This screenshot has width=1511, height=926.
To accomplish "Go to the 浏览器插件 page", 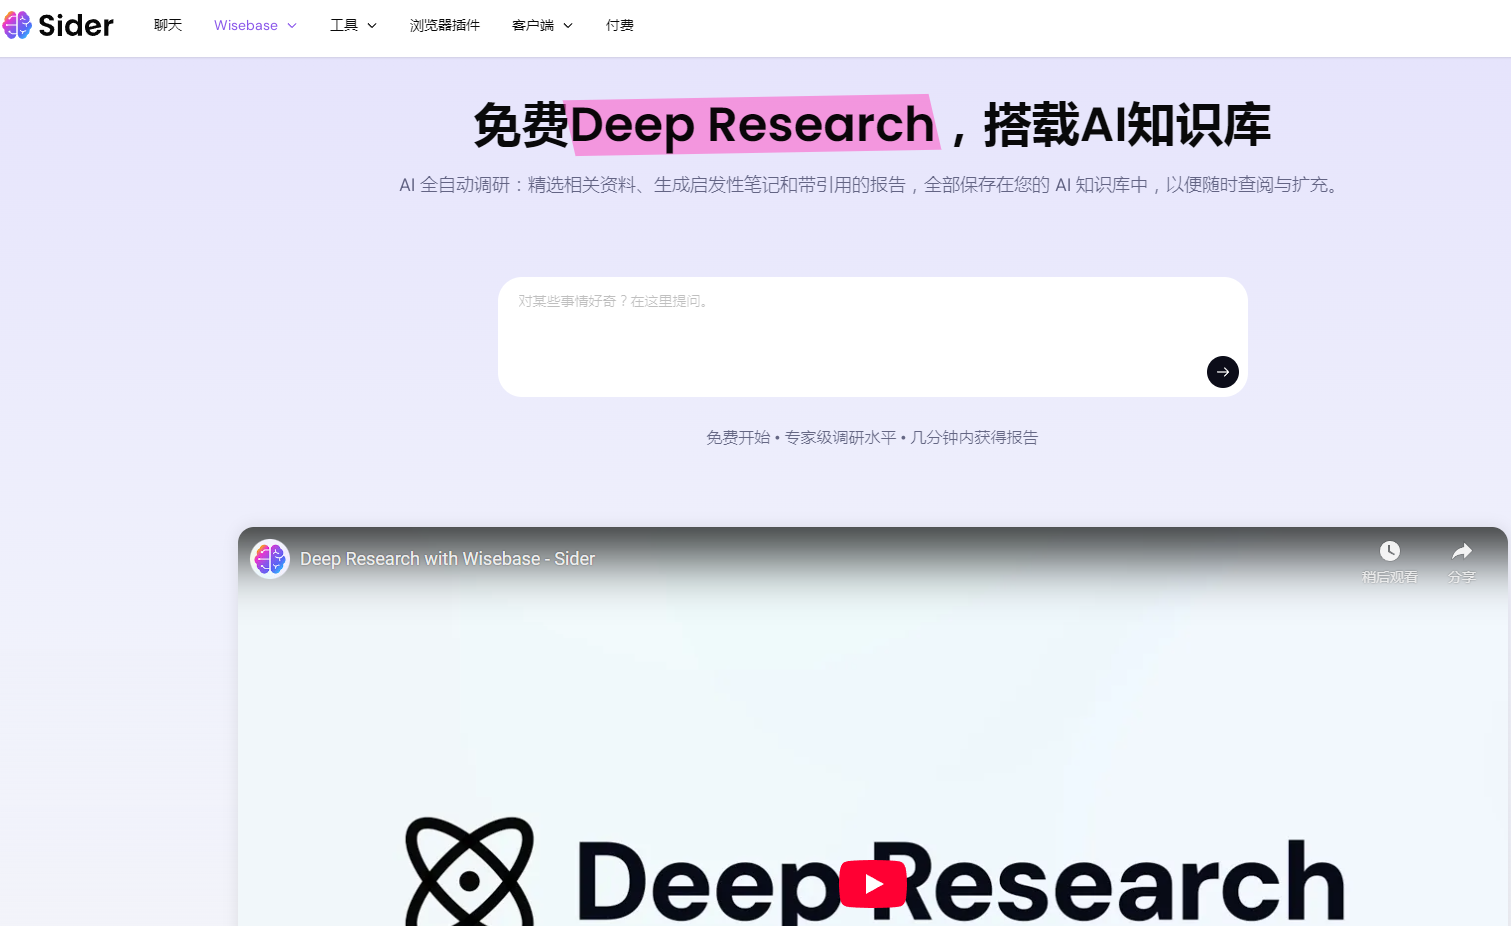I will [445, 25].
